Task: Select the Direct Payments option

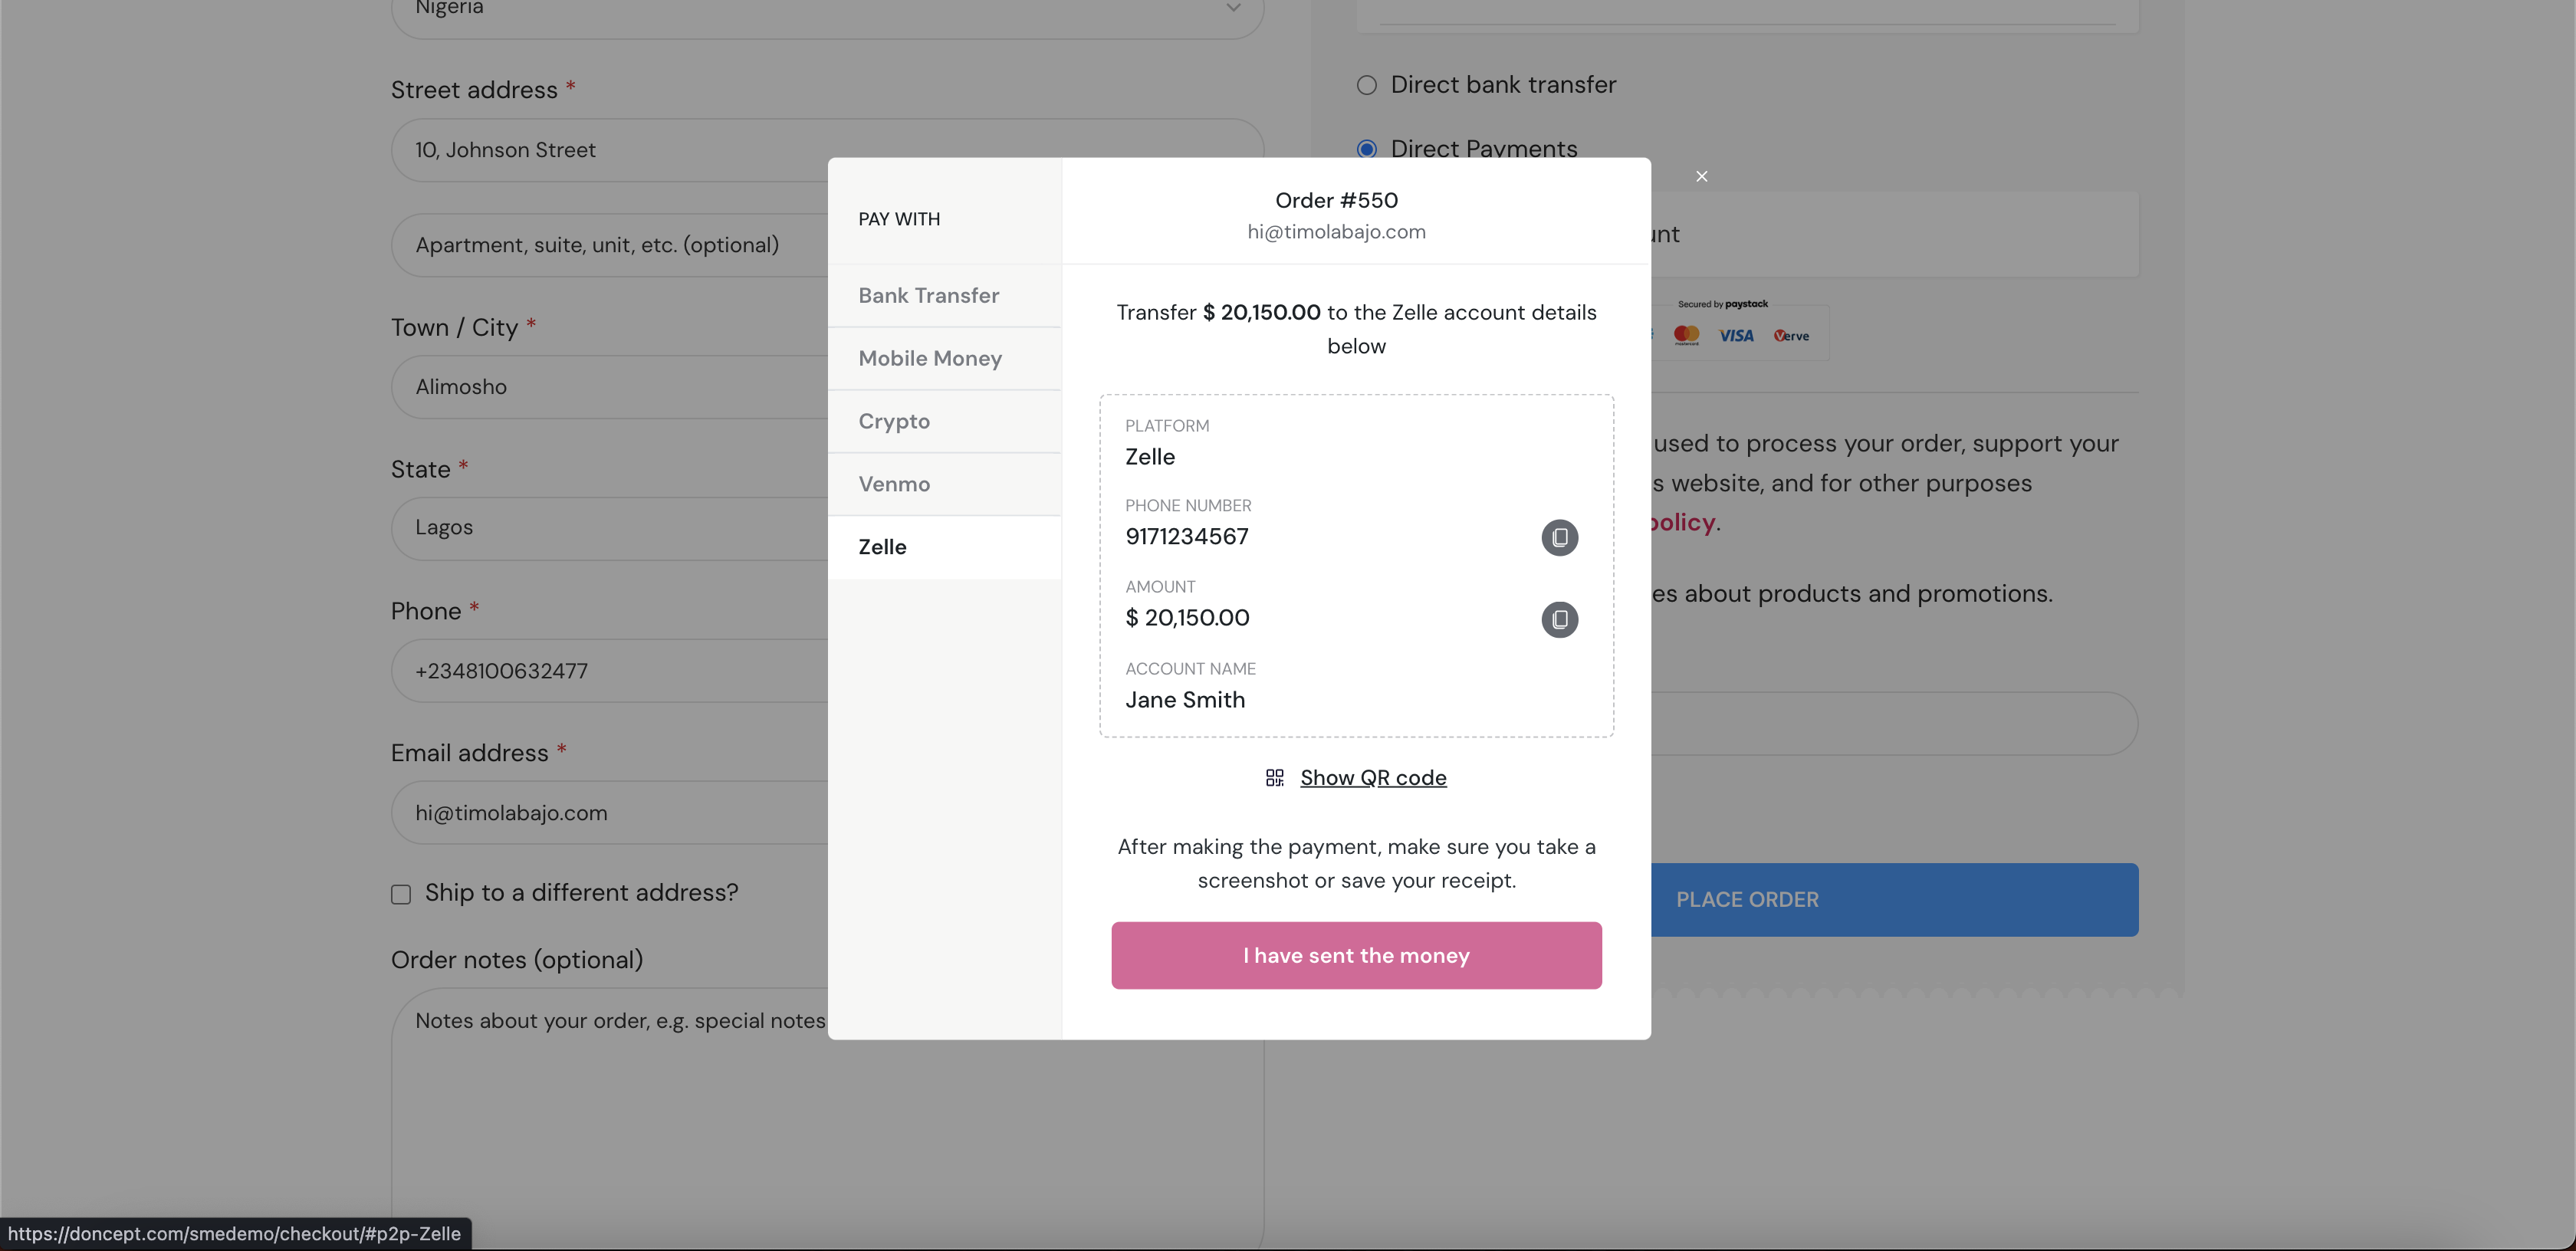Action: (1366, 148)
